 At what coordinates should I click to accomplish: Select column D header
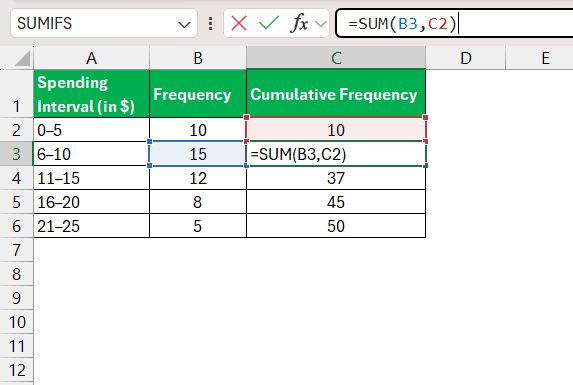pyautogui.click(x=466, y=58)
